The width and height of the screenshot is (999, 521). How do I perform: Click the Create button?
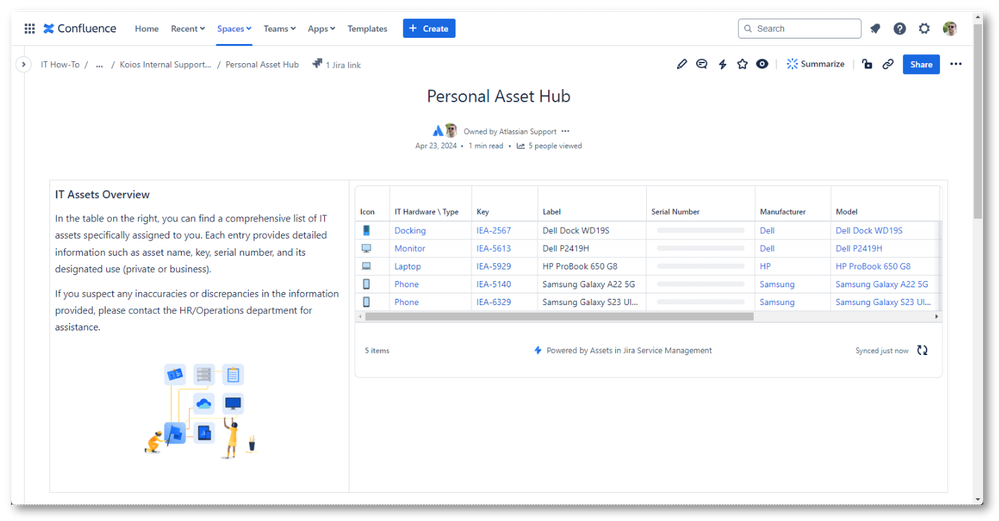pos(429,29)
